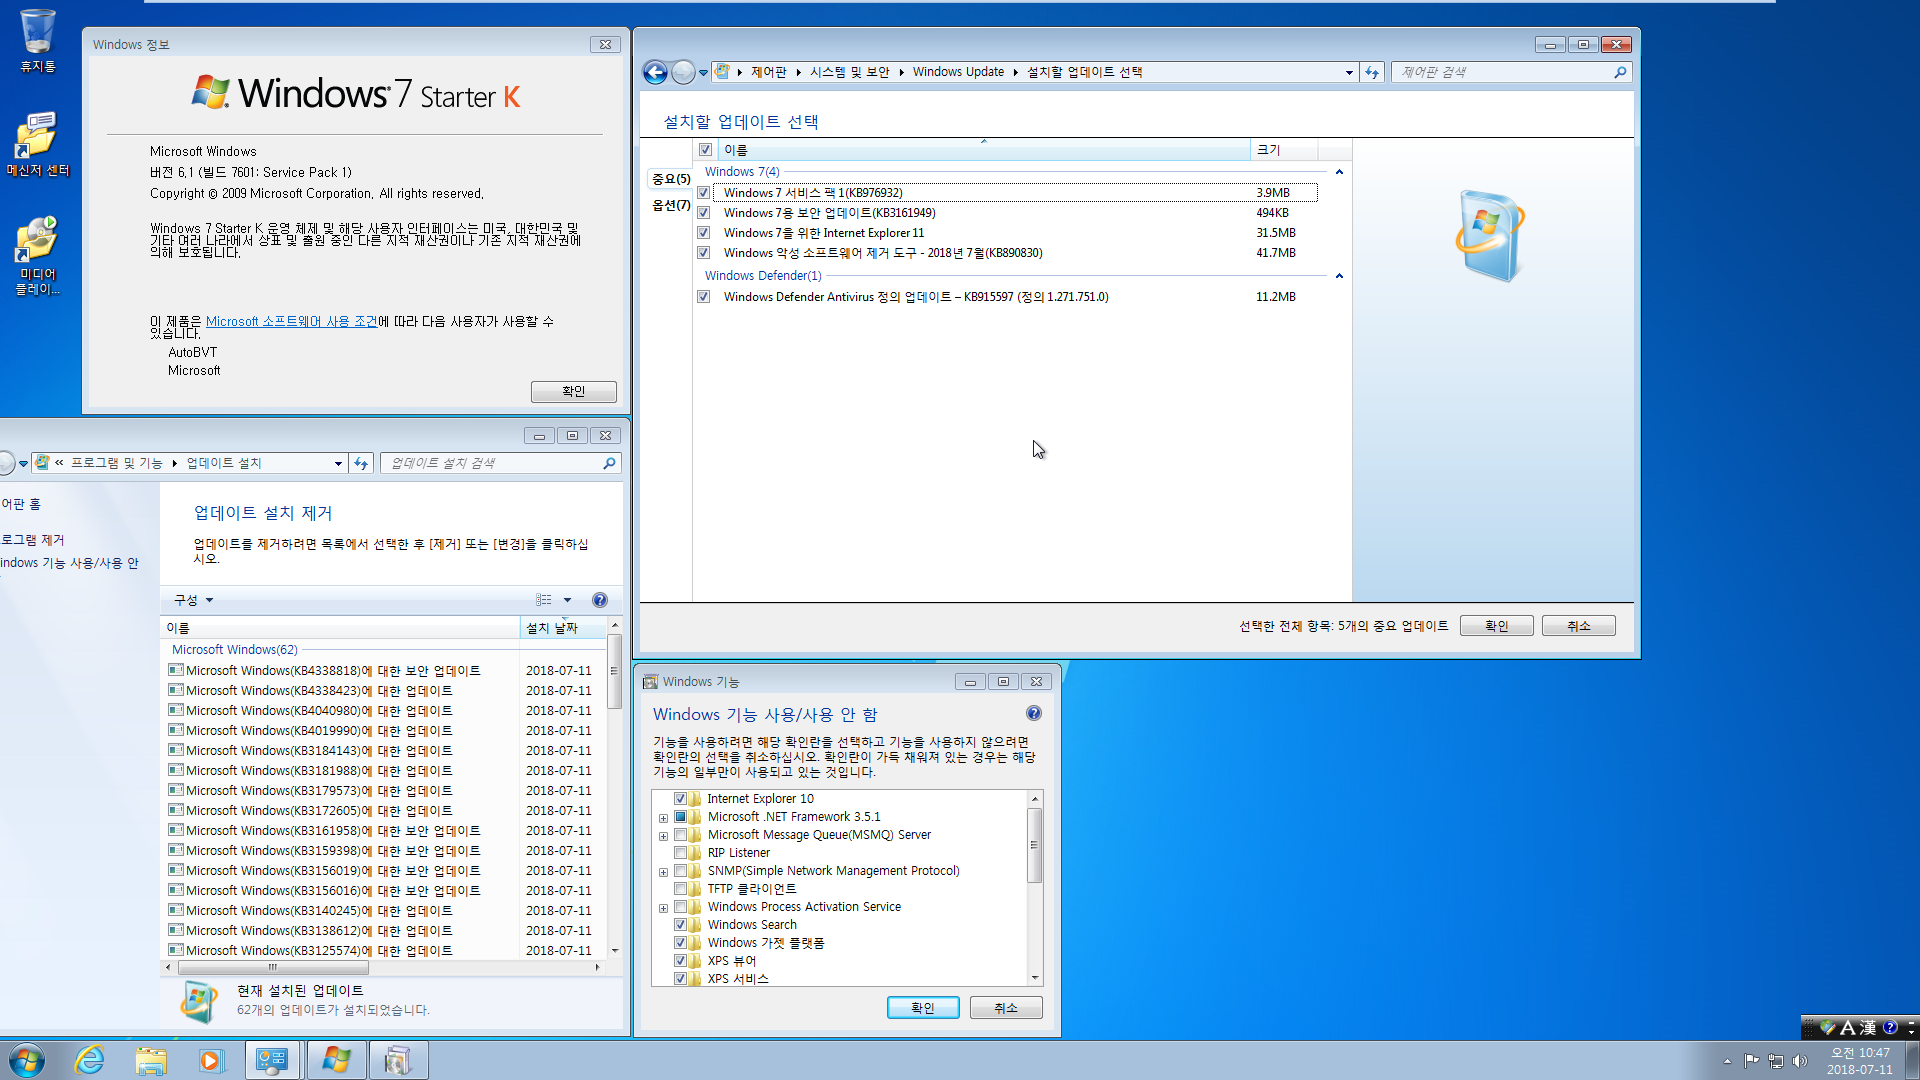Uncheck security update KB3161949
Image resolution: width=1920 pixels, height=1080 pixels.
tap(704, 213)
